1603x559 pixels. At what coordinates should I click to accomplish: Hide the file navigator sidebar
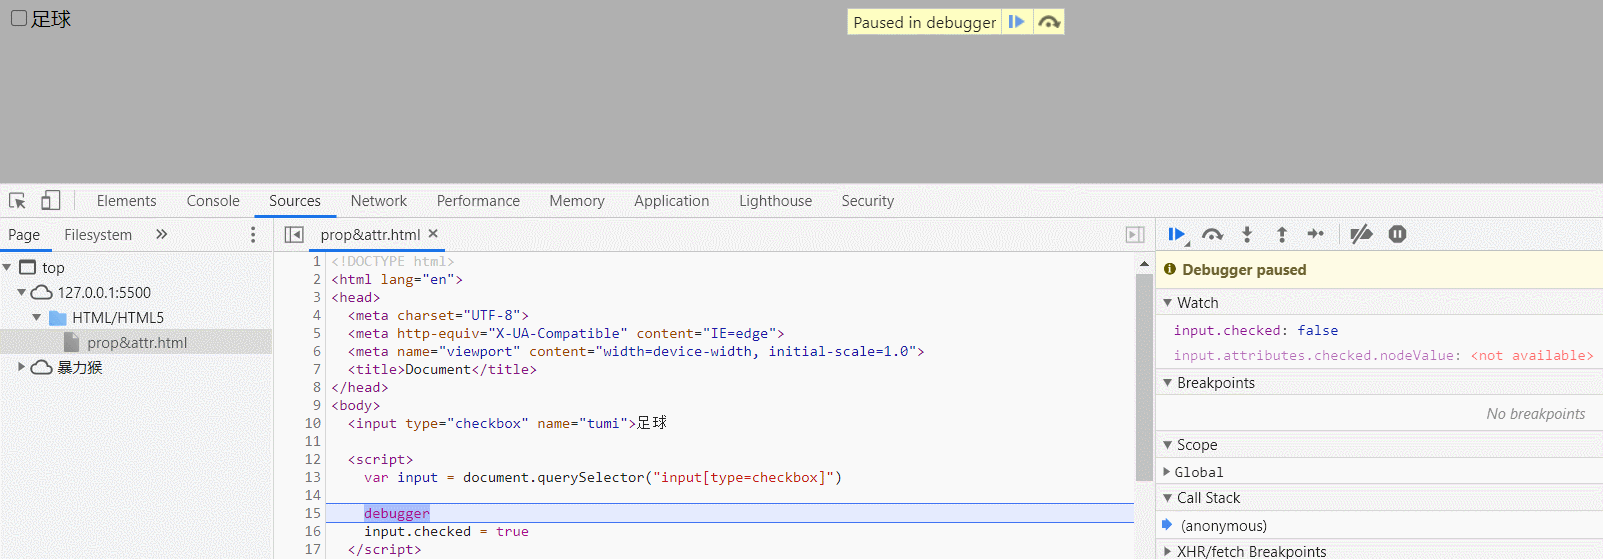294,234
